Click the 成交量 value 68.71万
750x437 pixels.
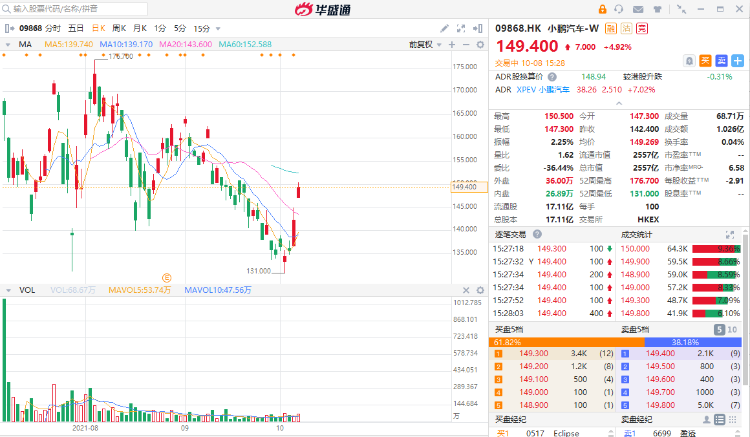pyautogui.click(x=730, y=116)
